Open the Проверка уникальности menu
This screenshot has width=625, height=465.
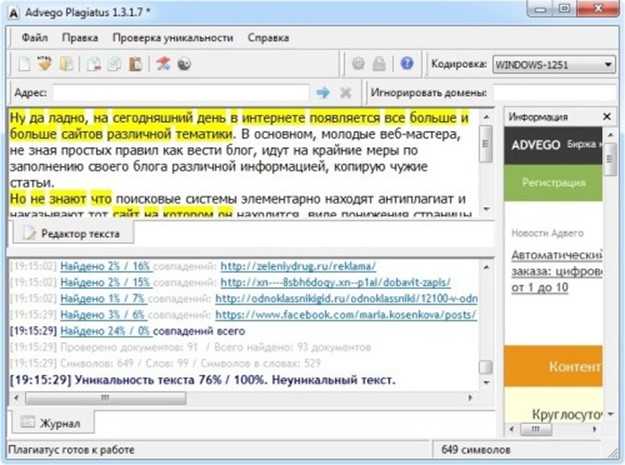(173, 38)
